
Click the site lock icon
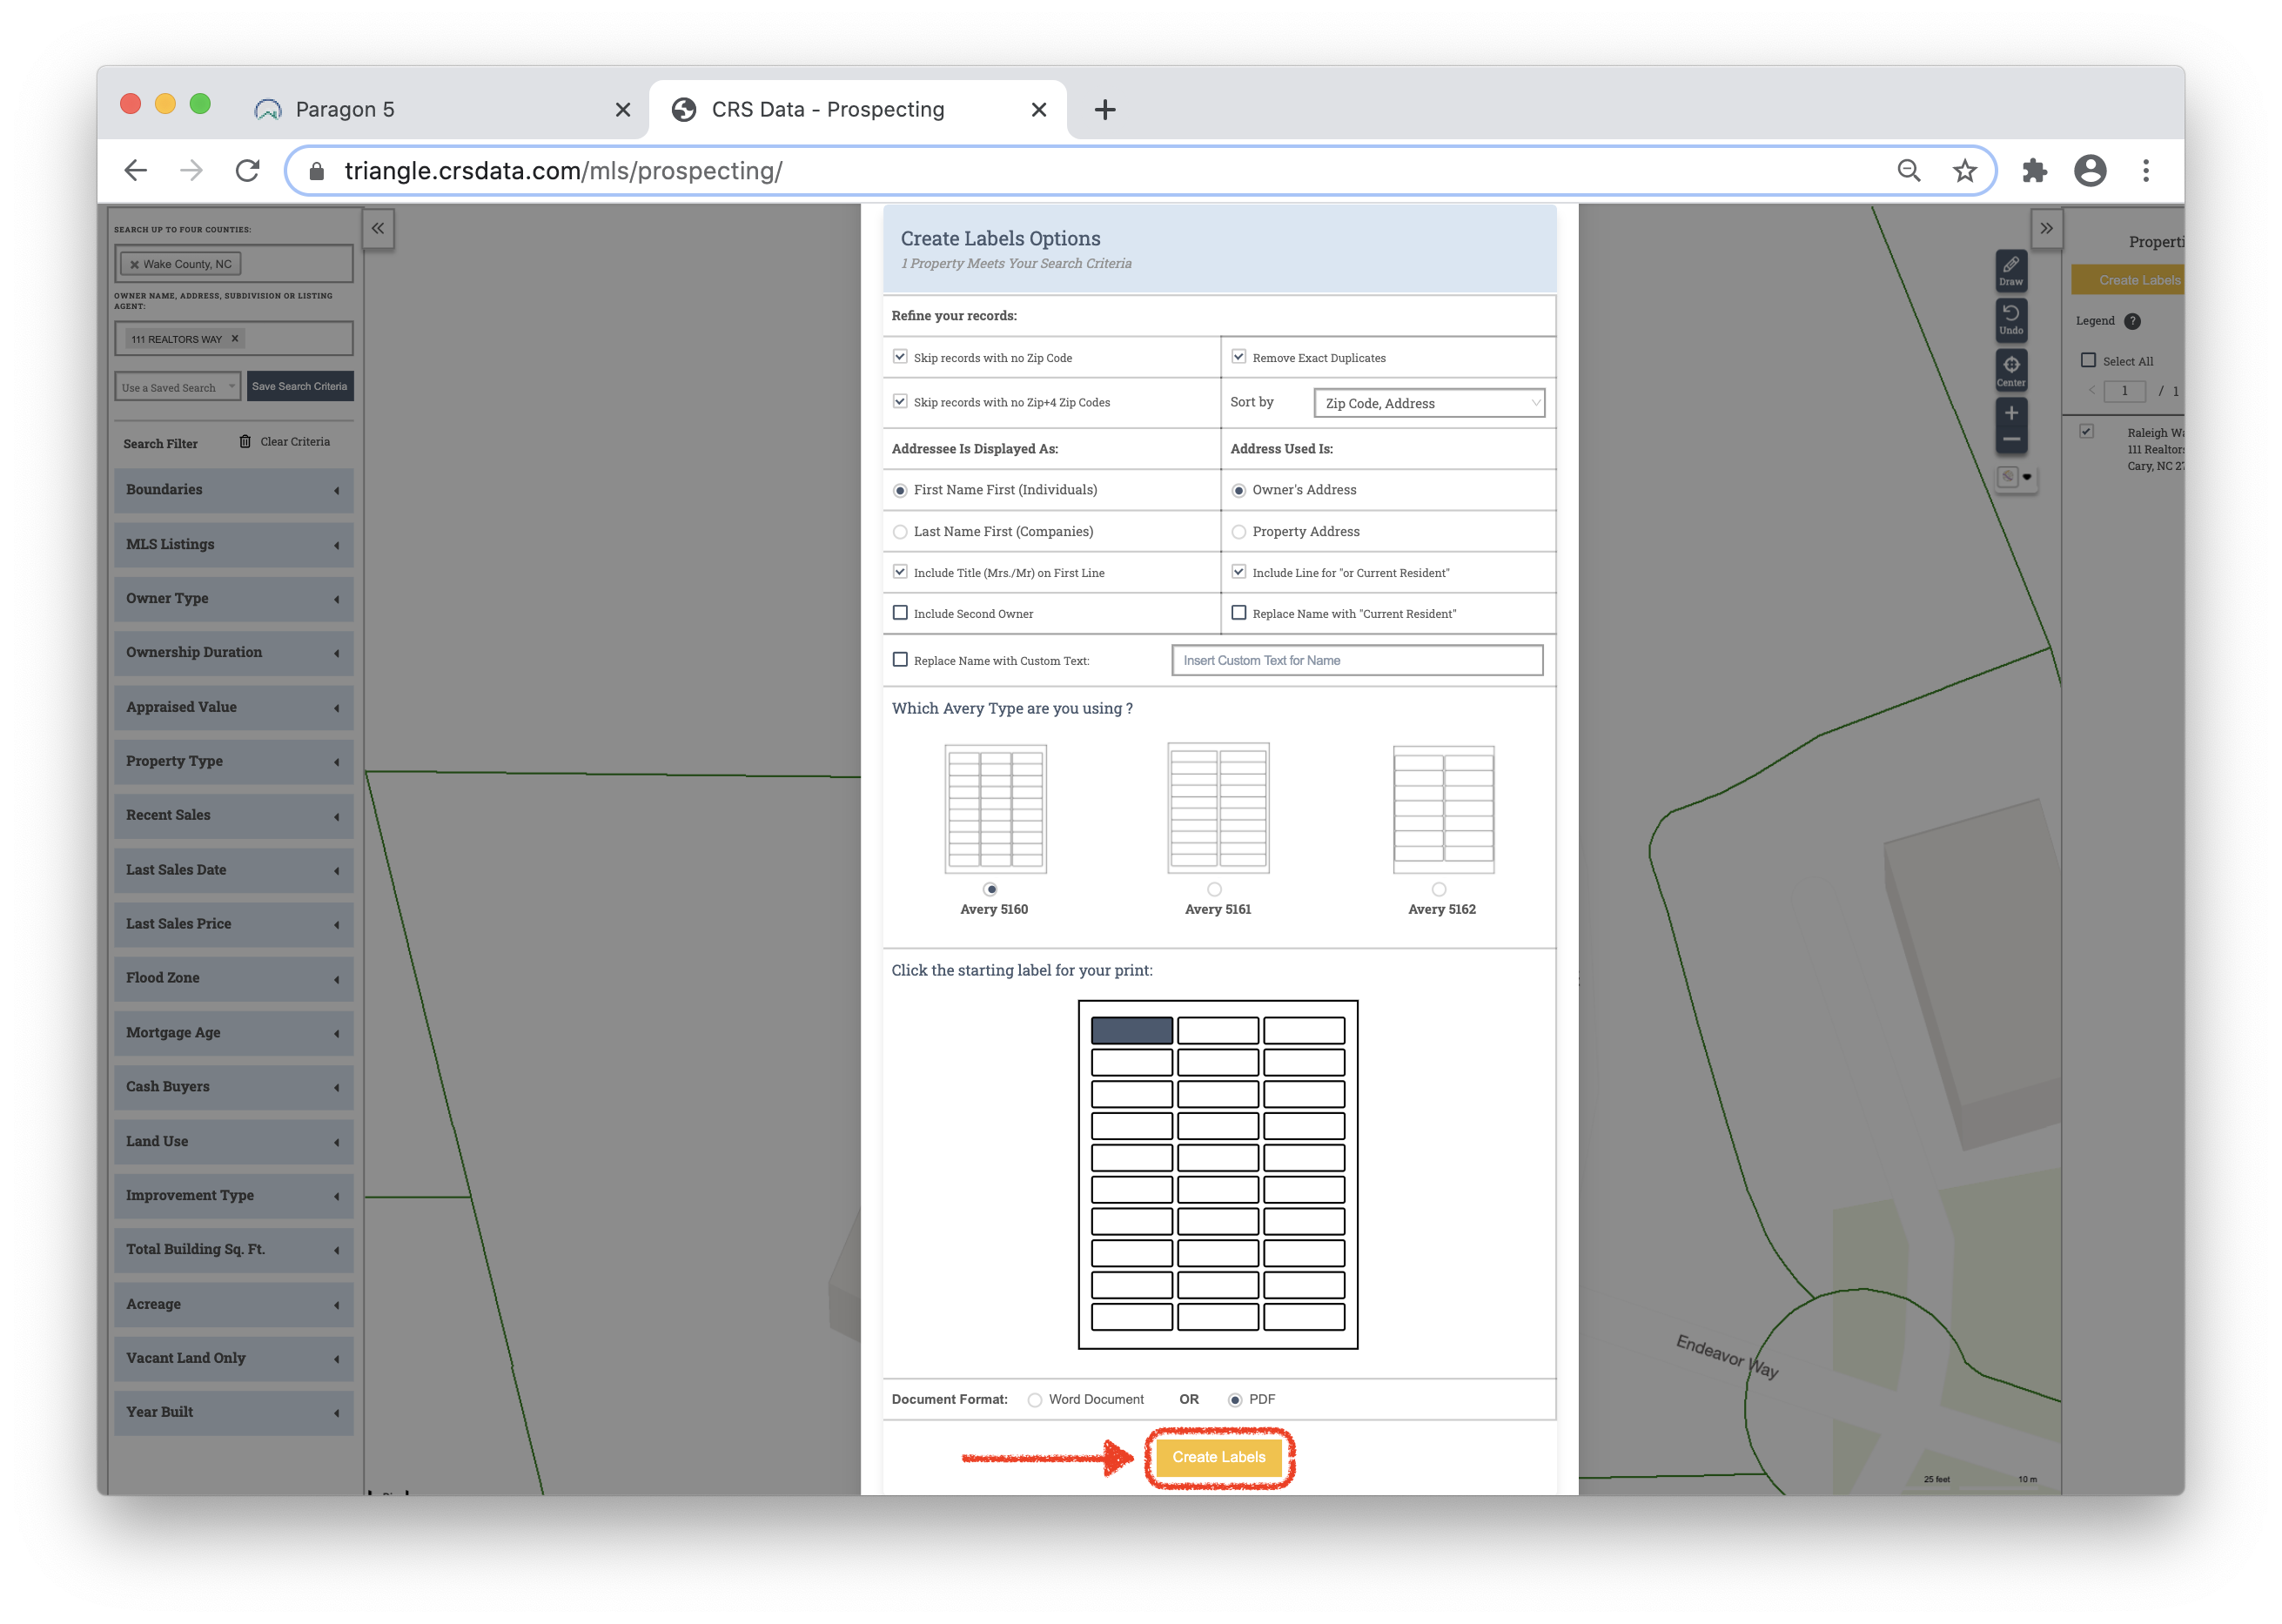pyautogui.click(x=316, y=171)
